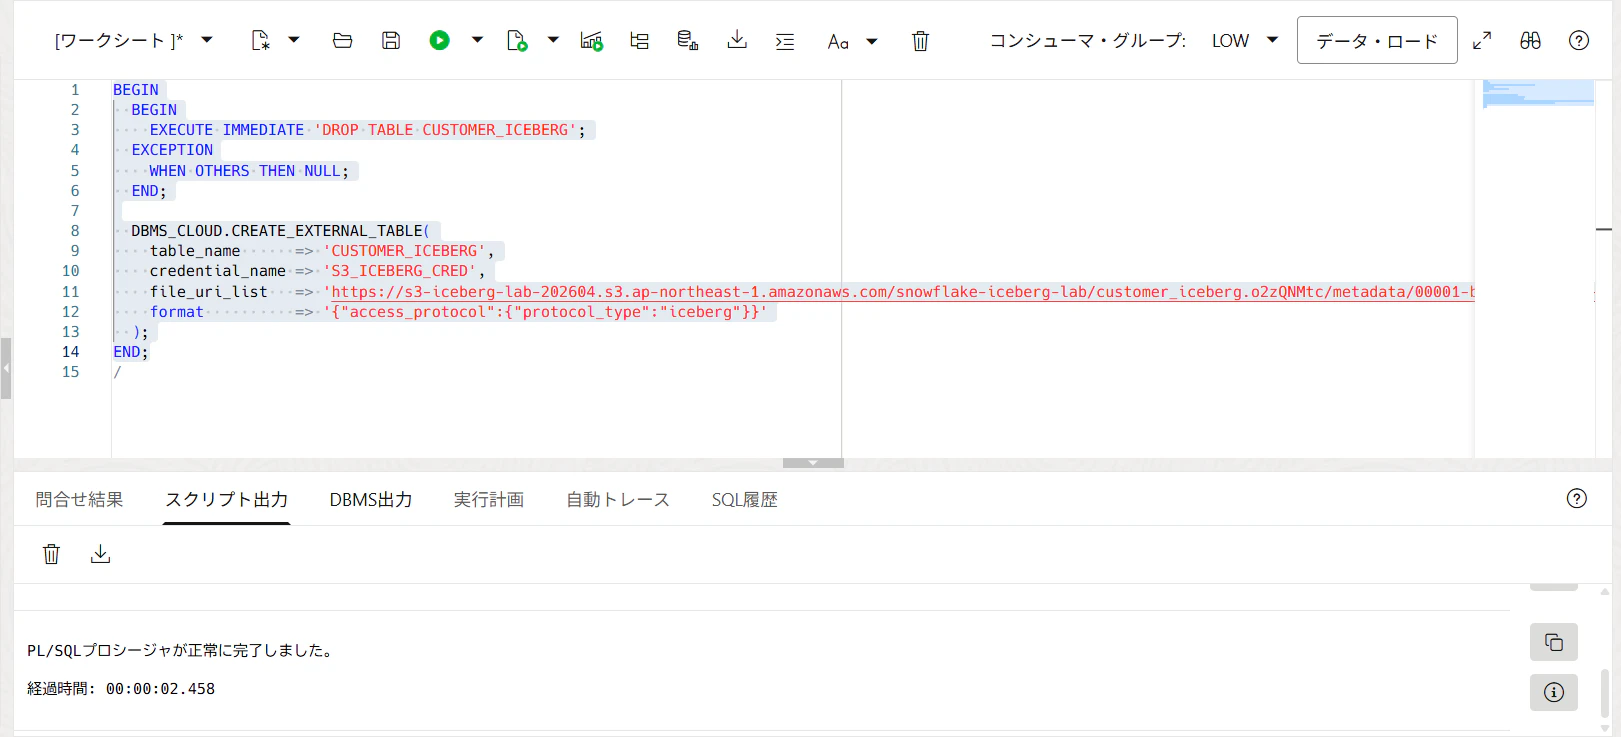
Task: Run the statement with green play button
Action: (x=439, y=40)
